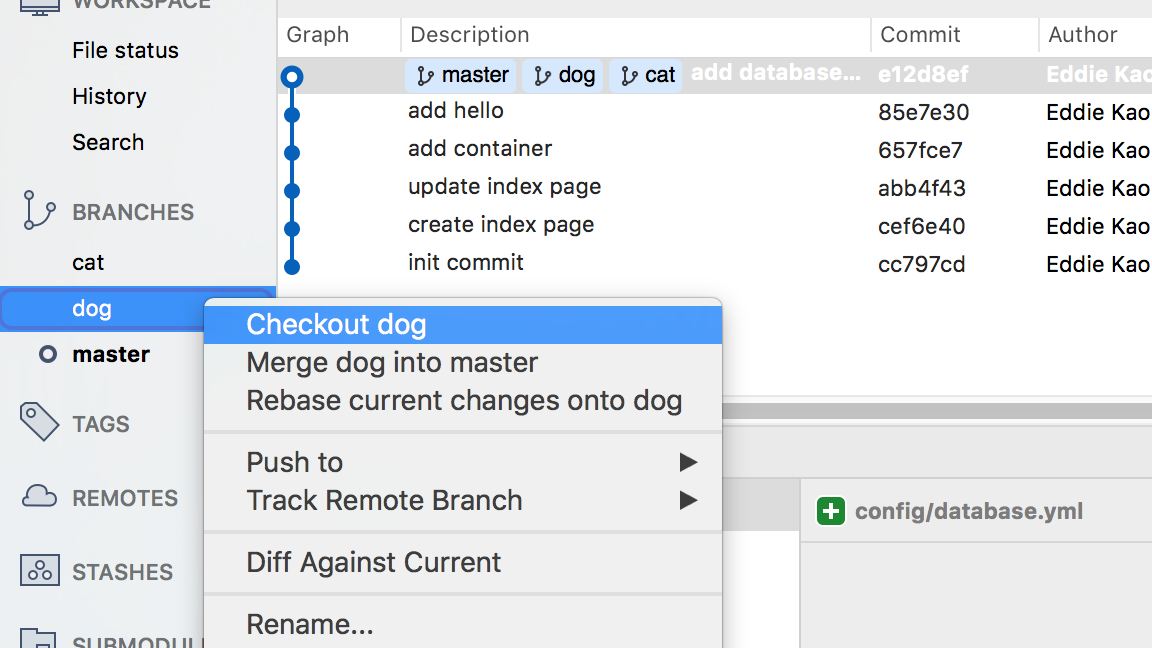Screen dimensions: 1152x648
Task: Open File status in Workspace
Action: click(x=125, y=50)
